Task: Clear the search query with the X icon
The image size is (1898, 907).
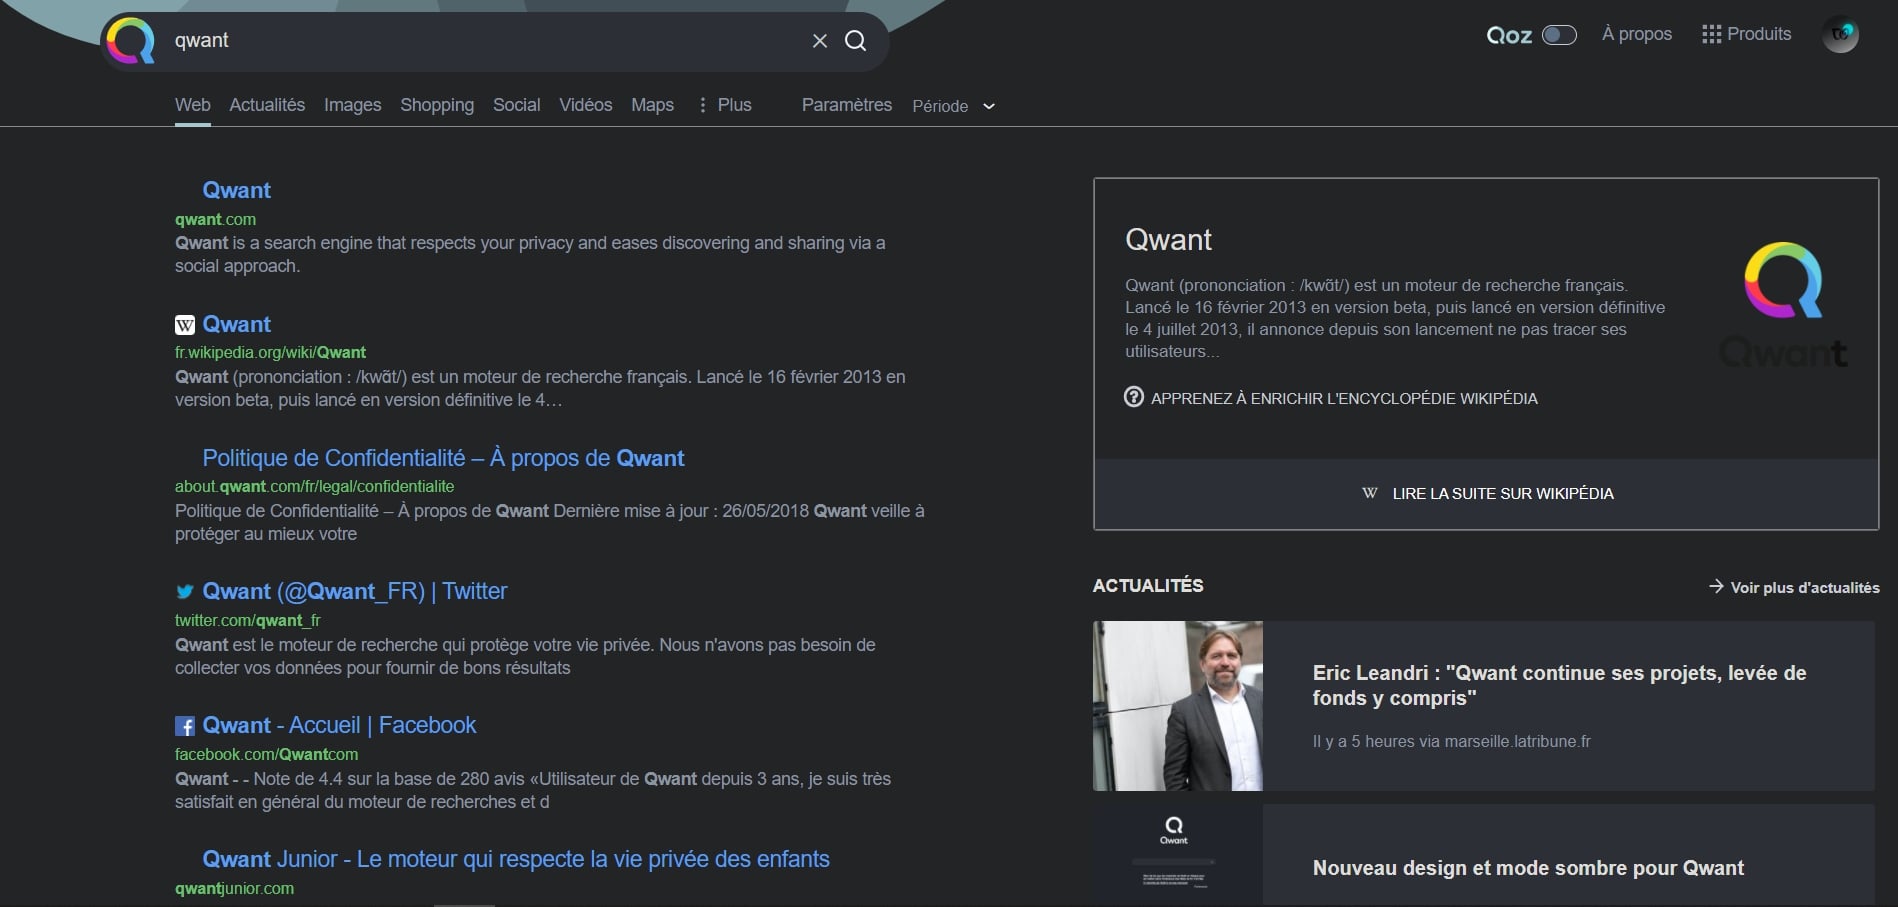Action: click(x=819, y=40)
